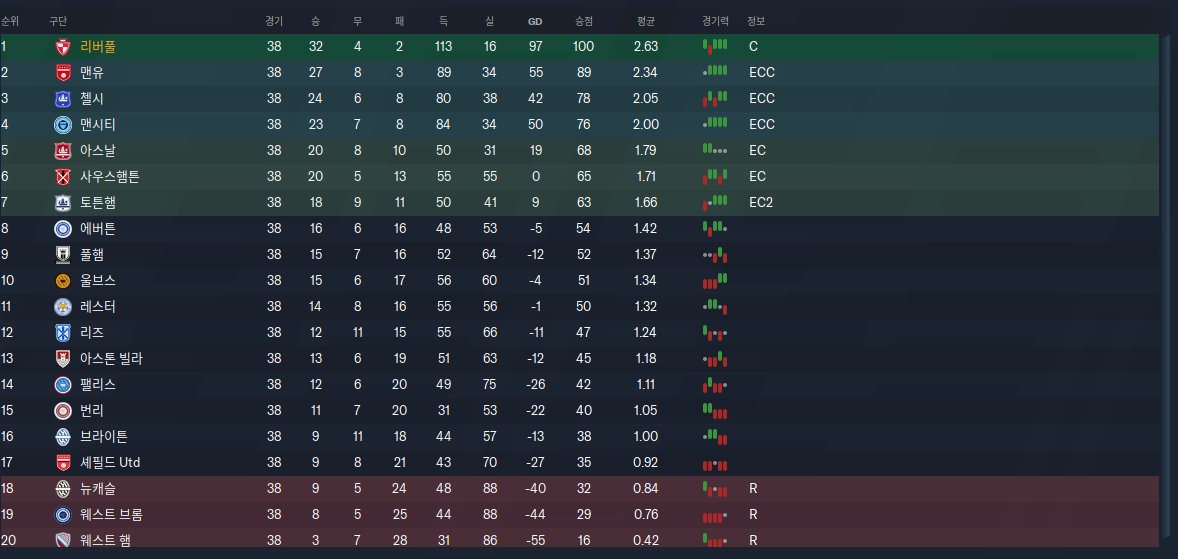The width and height of the screenshot is (1178, 559).
Task: Select the 웨스트 햄 team name
Action: click(x=105, y=541)
